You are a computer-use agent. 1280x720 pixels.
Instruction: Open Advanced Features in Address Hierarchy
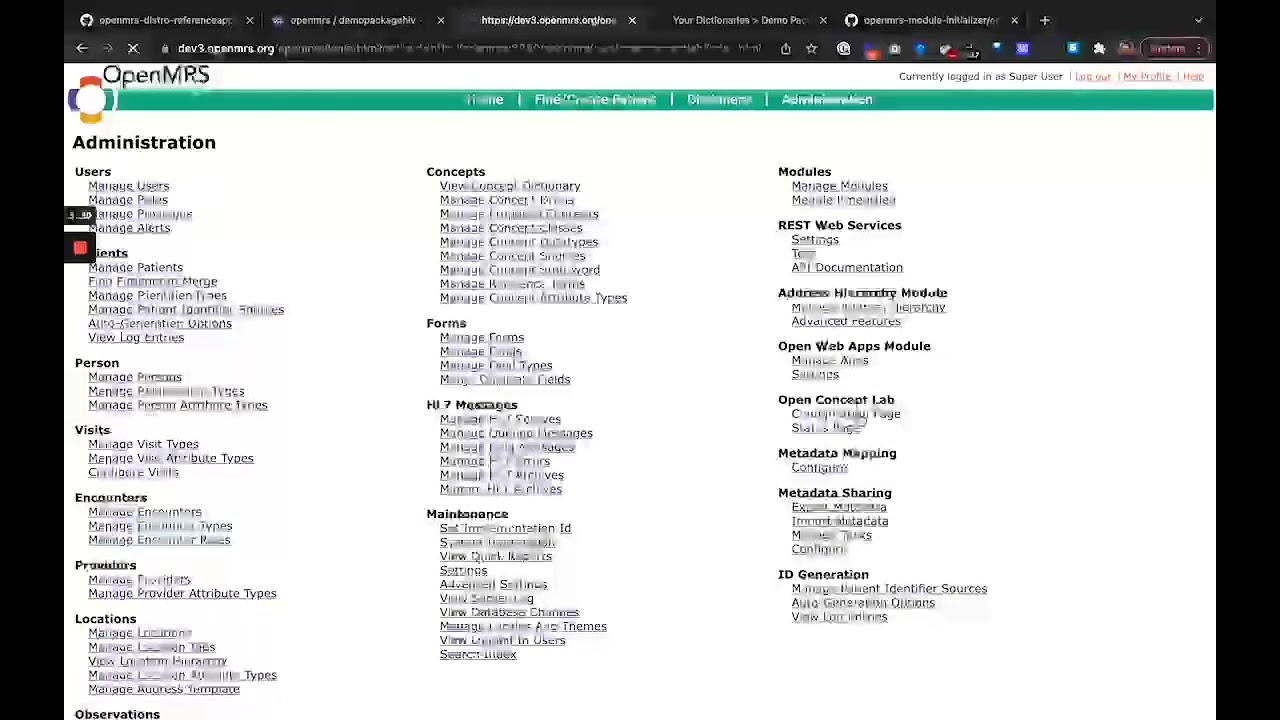[x=846, y=321]
